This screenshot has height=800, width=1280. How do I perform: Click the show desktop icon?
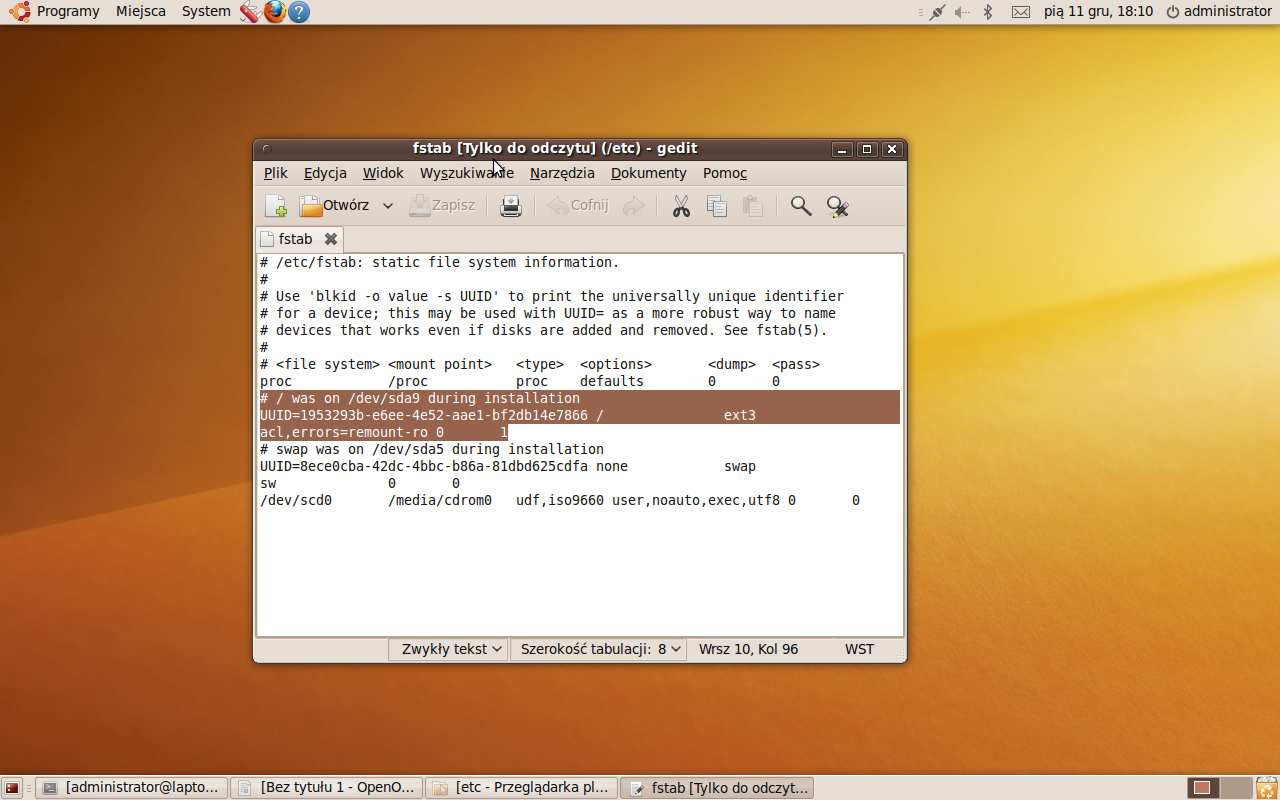12,788
